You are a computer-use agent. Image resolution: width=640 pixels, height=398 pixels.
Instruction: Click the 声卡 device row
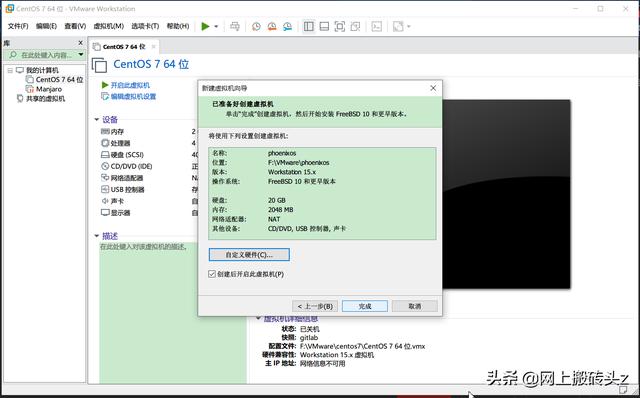coord(112,201)
